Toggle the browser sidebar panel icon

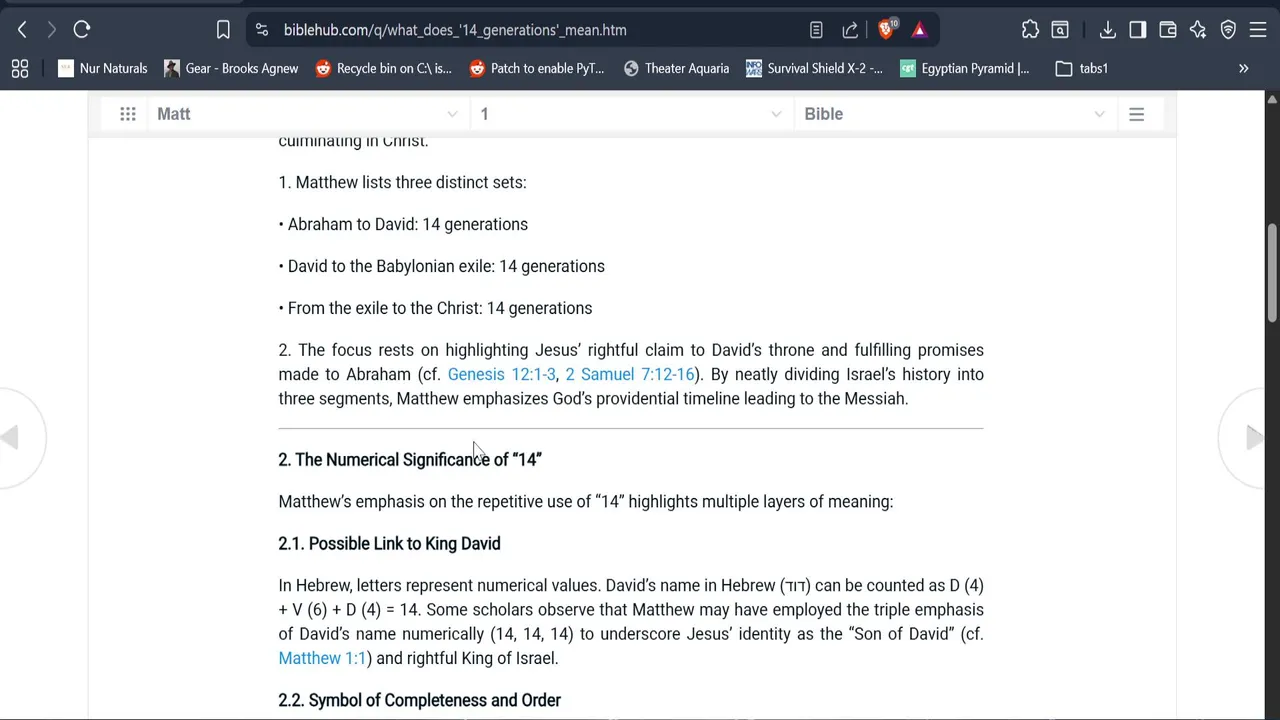pos(1137,30)
